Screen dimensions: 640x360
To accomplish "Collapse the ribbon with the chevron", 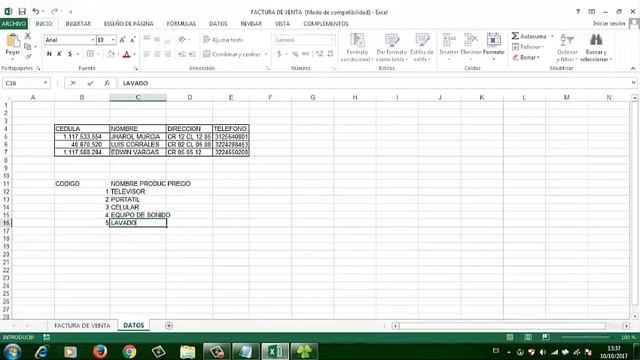I will pos(633,68).
